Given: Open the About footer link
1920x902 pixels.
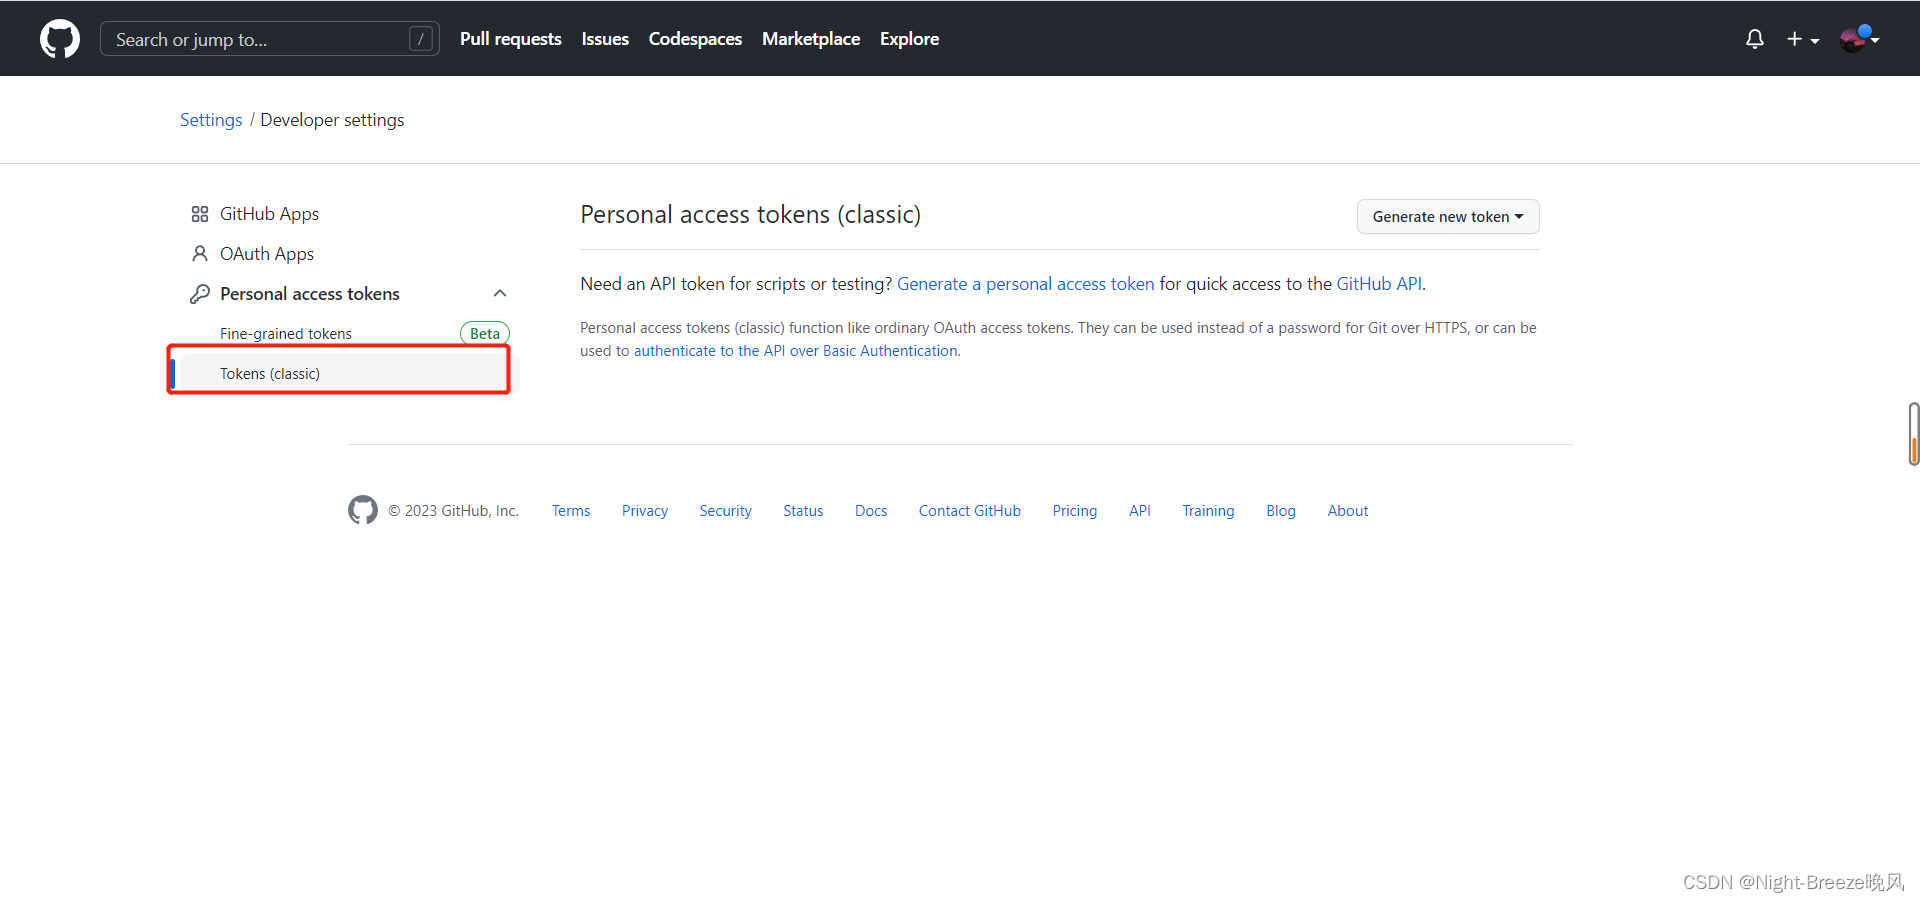Looking at the screenshot, I should [x=1348, y=511].
